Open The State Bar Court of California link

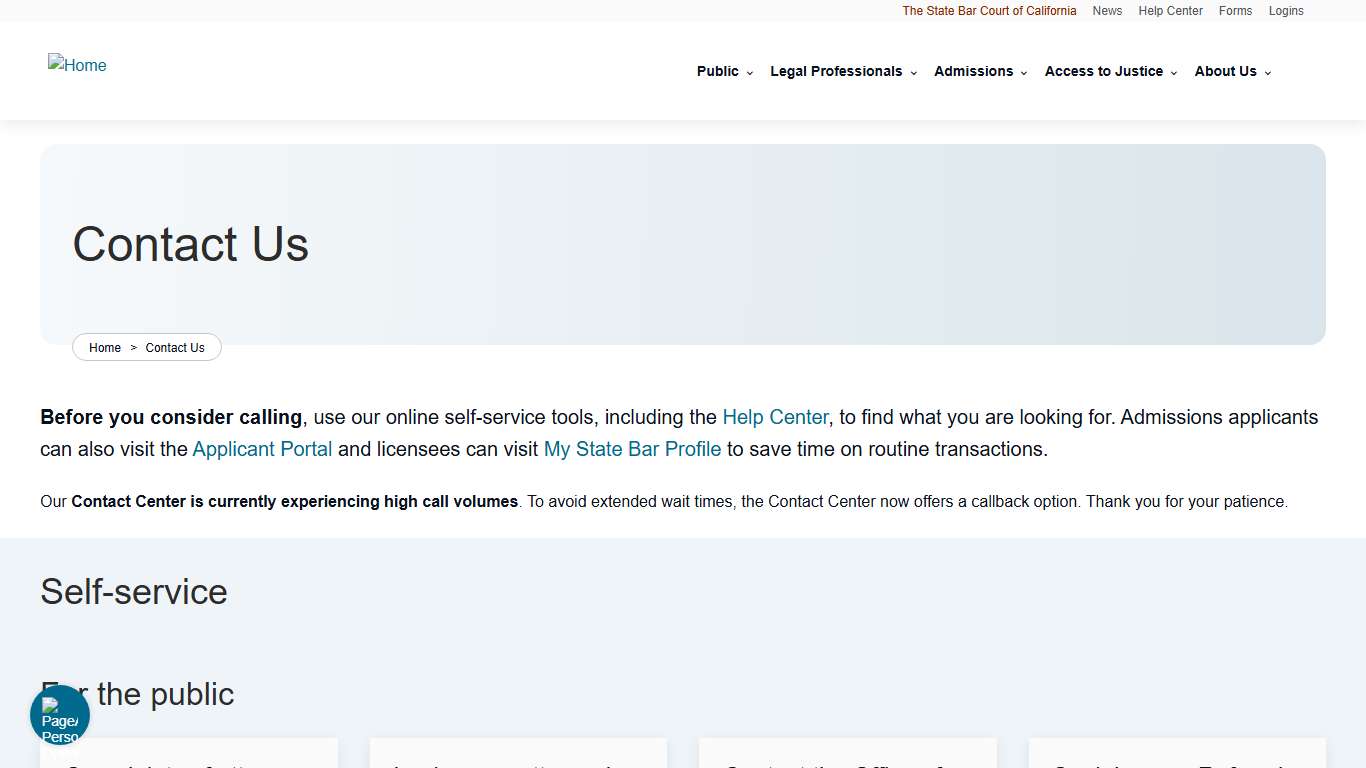[989, 11]
